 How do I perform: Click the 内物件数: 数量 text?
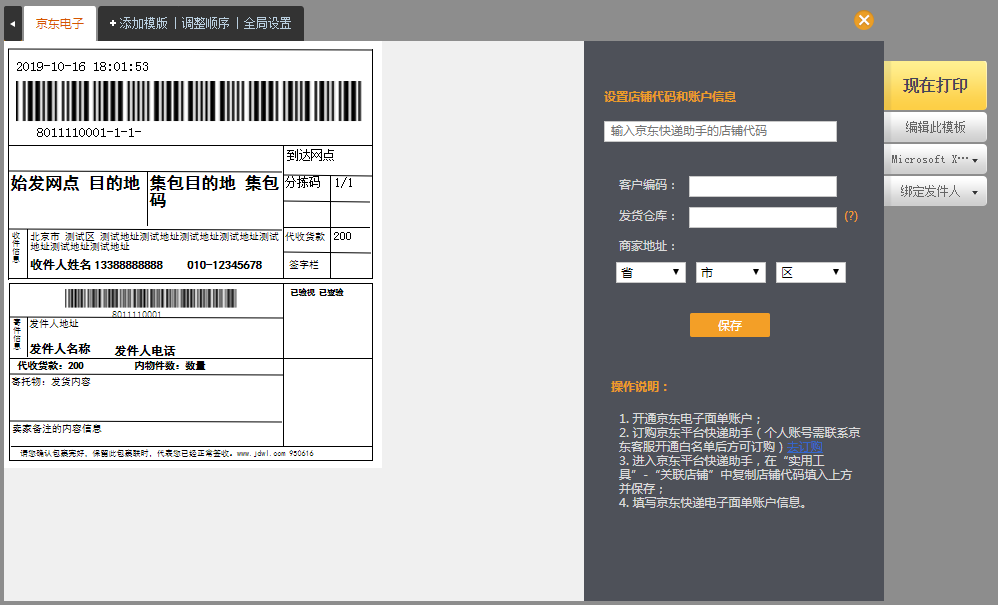(x=170, y=366)
